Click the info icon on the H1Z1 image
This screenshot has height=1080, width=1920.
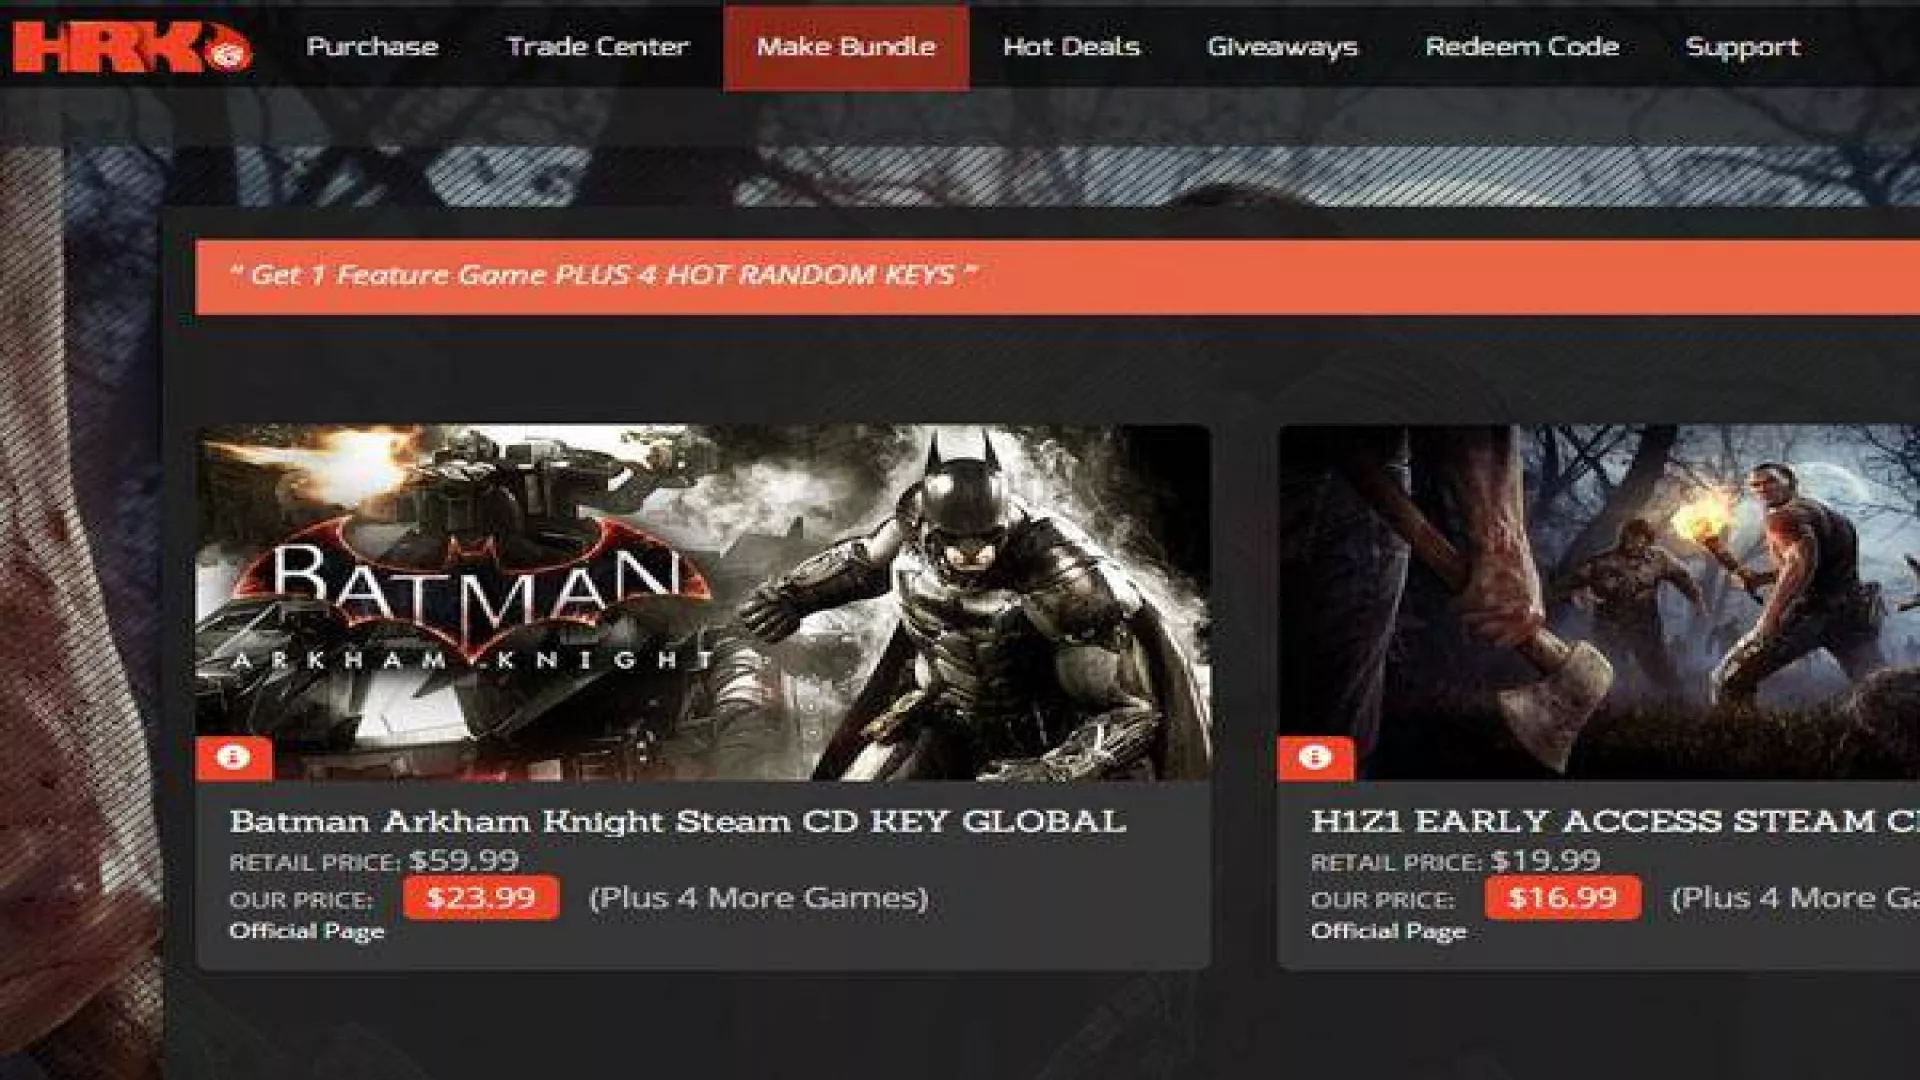(x=1315, y=757)
